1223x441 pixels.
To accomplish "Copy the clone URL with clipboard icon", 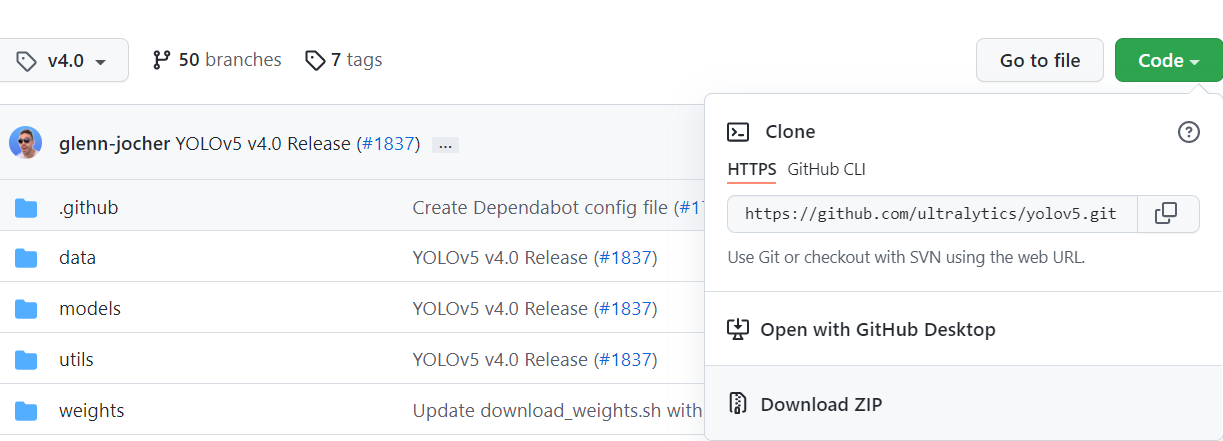I will click(1166, 213).
